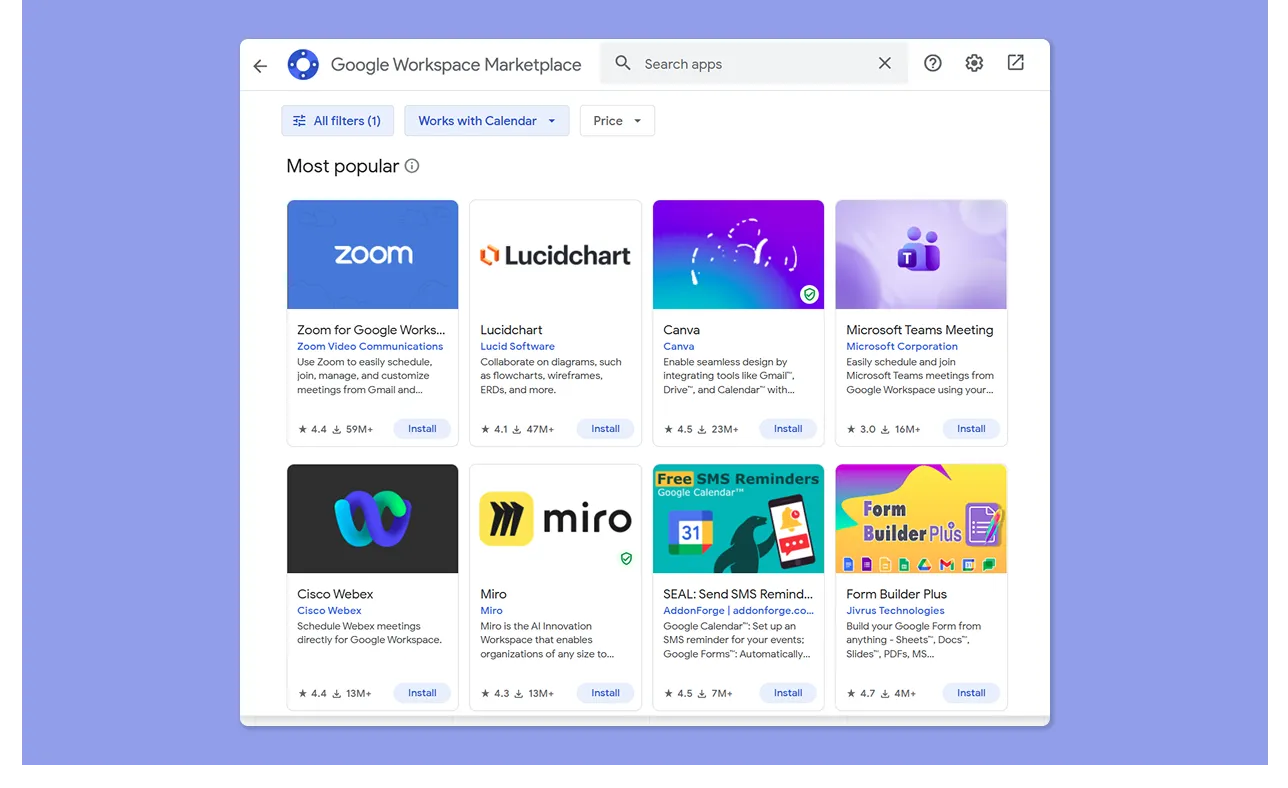Click the info icon next to Most popular
Screen dimensions: 1288x788
[411, 166]
